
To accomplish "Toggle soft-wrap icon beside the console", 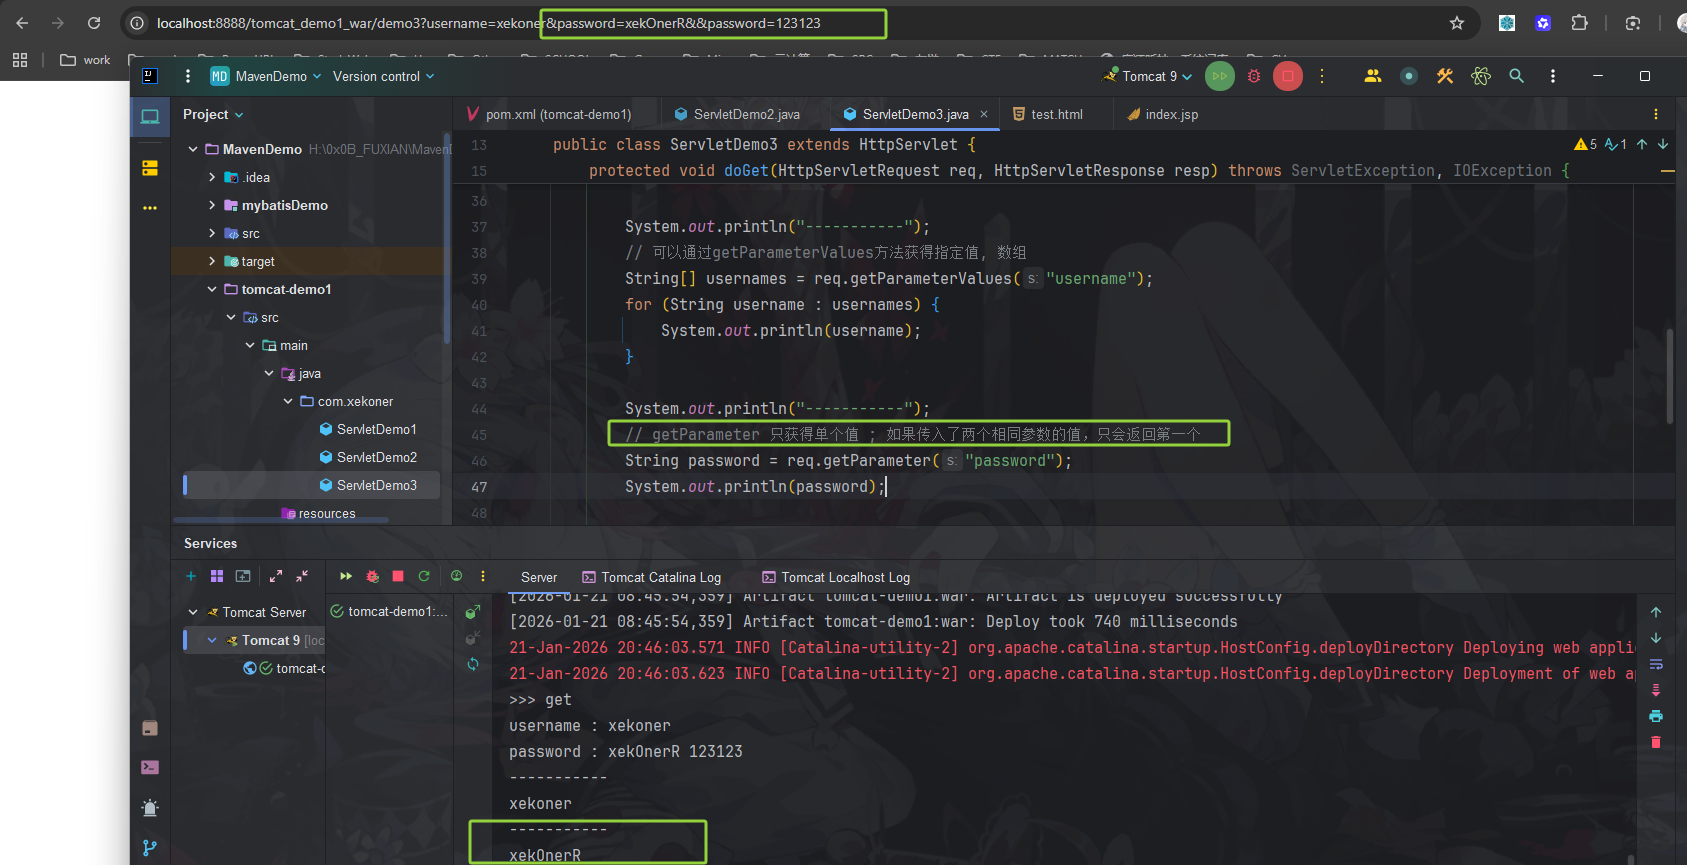I will tap(1656, 664).
